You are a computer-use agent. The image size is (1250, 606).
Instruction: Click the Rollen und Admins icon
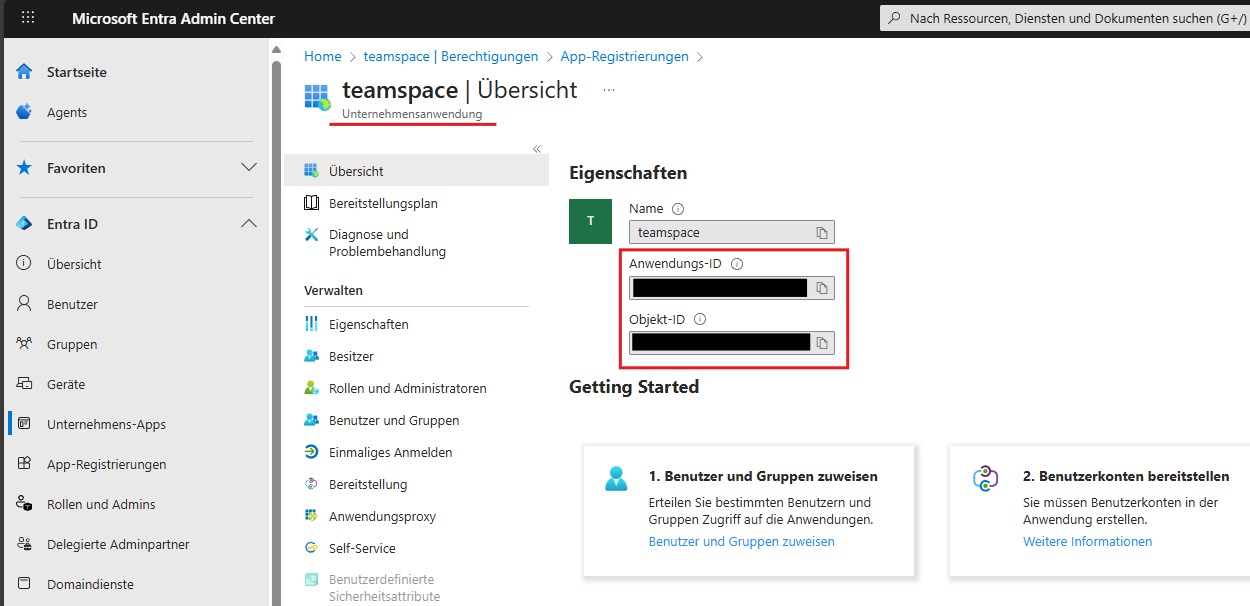tap(24, 504)
